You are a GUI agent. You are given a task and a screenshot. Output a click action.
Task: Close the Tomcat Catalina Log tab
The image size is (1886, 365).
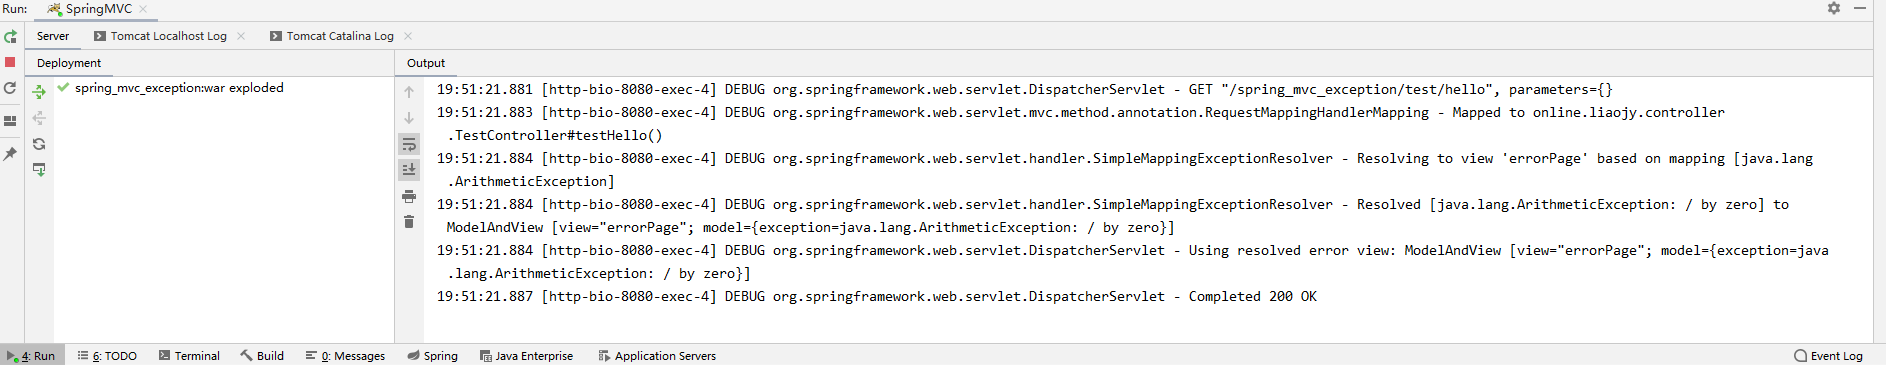(x=408, y=36)
